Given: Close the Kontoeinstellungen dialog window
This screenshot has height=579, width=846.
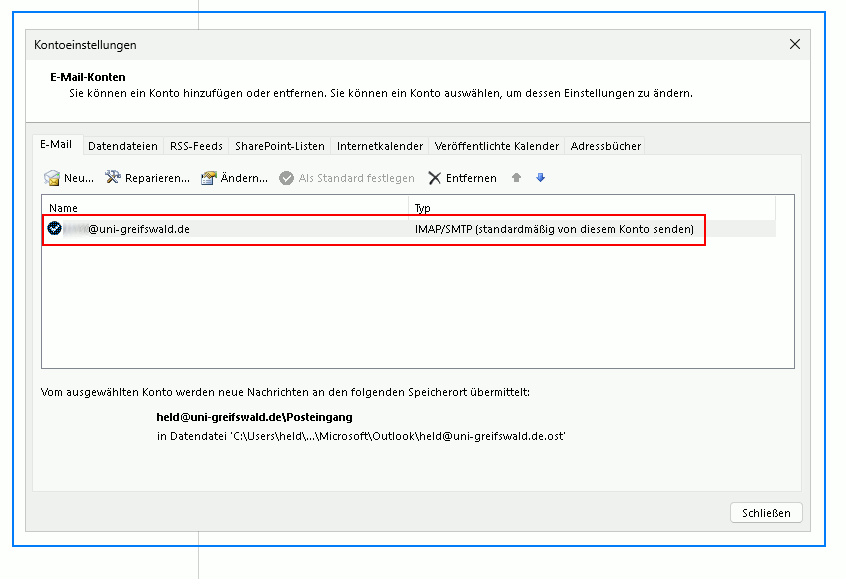Looking at the screenshot, I should pyautogui.click(x=795, y=44).
